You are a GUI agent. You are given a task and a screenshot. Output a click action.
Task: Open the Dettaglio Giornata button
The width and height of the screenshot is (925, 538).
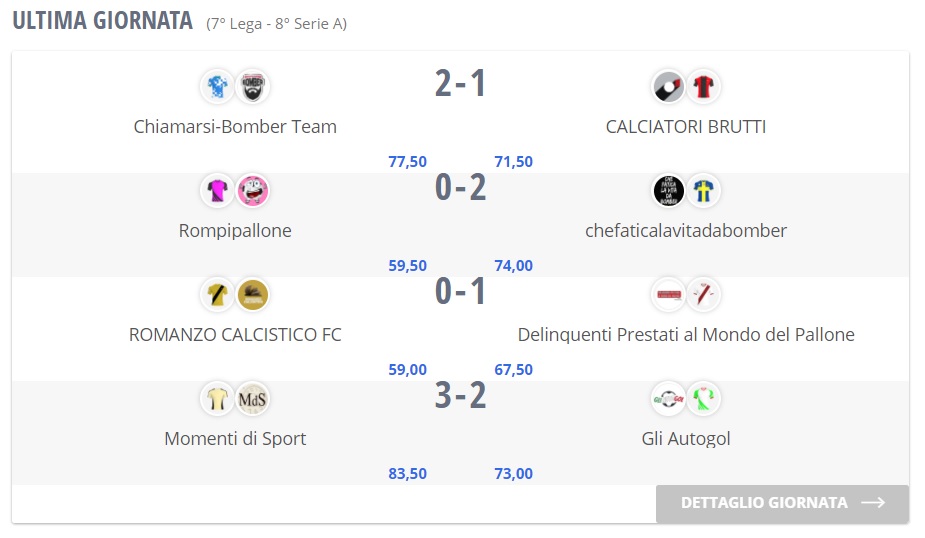[782, 503]
